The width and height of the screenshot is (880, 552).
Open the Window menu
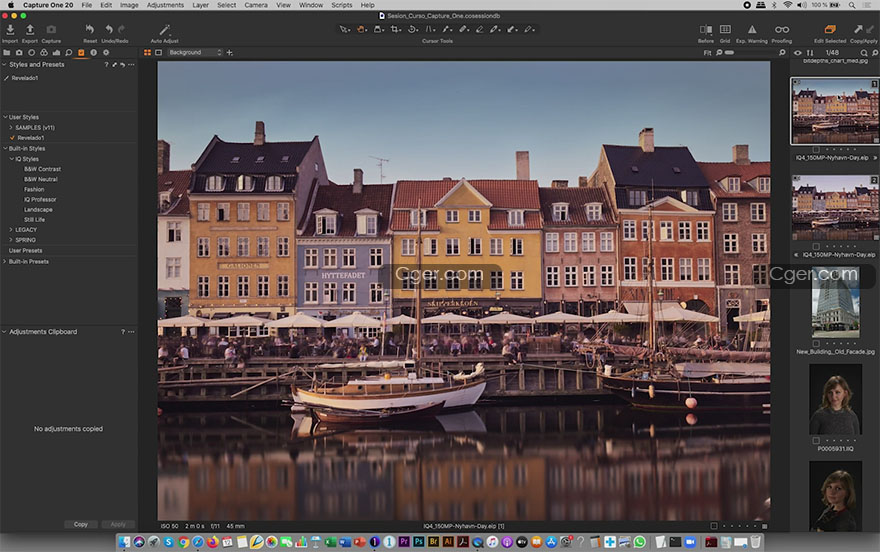tap(311, 5)
